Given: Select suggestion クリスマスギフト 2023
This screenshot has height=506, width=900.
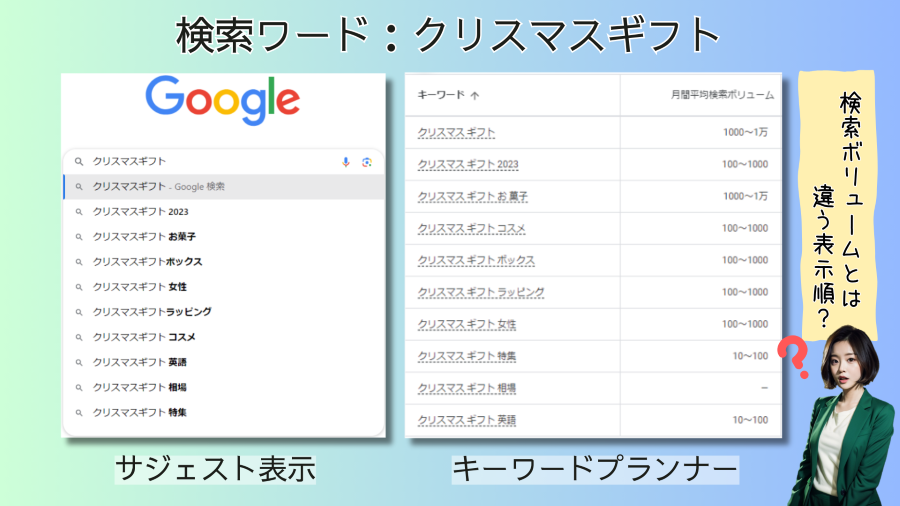Looking at the screenshot, I should pos(224,212).
